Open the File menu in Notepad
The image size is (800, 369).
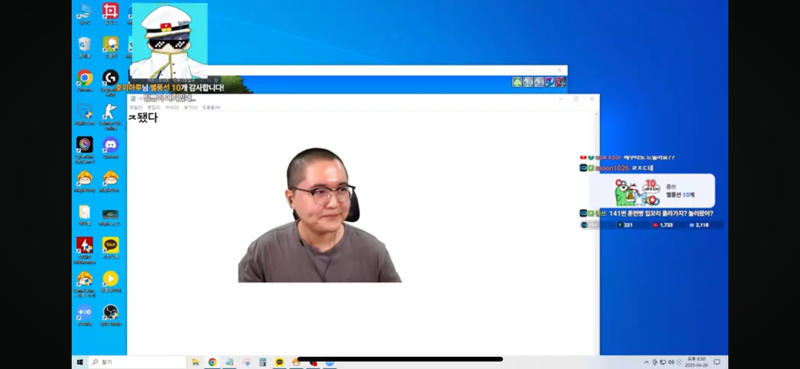pos(136,108)
